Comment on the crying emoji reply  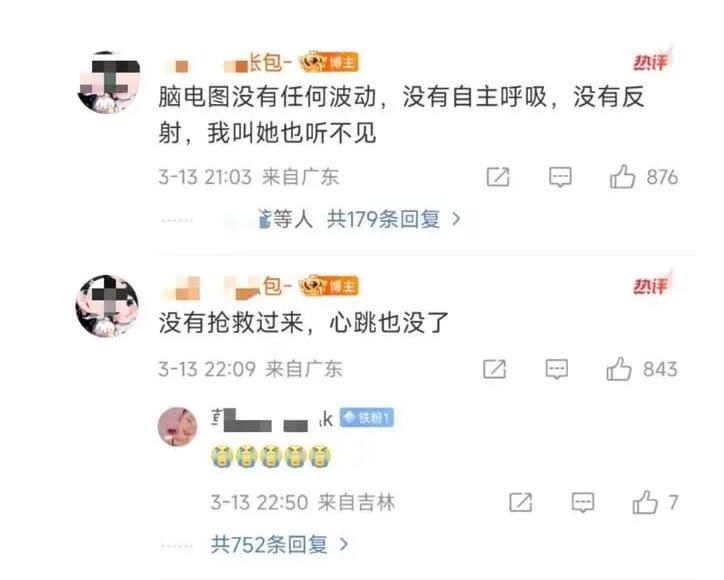click(583, 502)
